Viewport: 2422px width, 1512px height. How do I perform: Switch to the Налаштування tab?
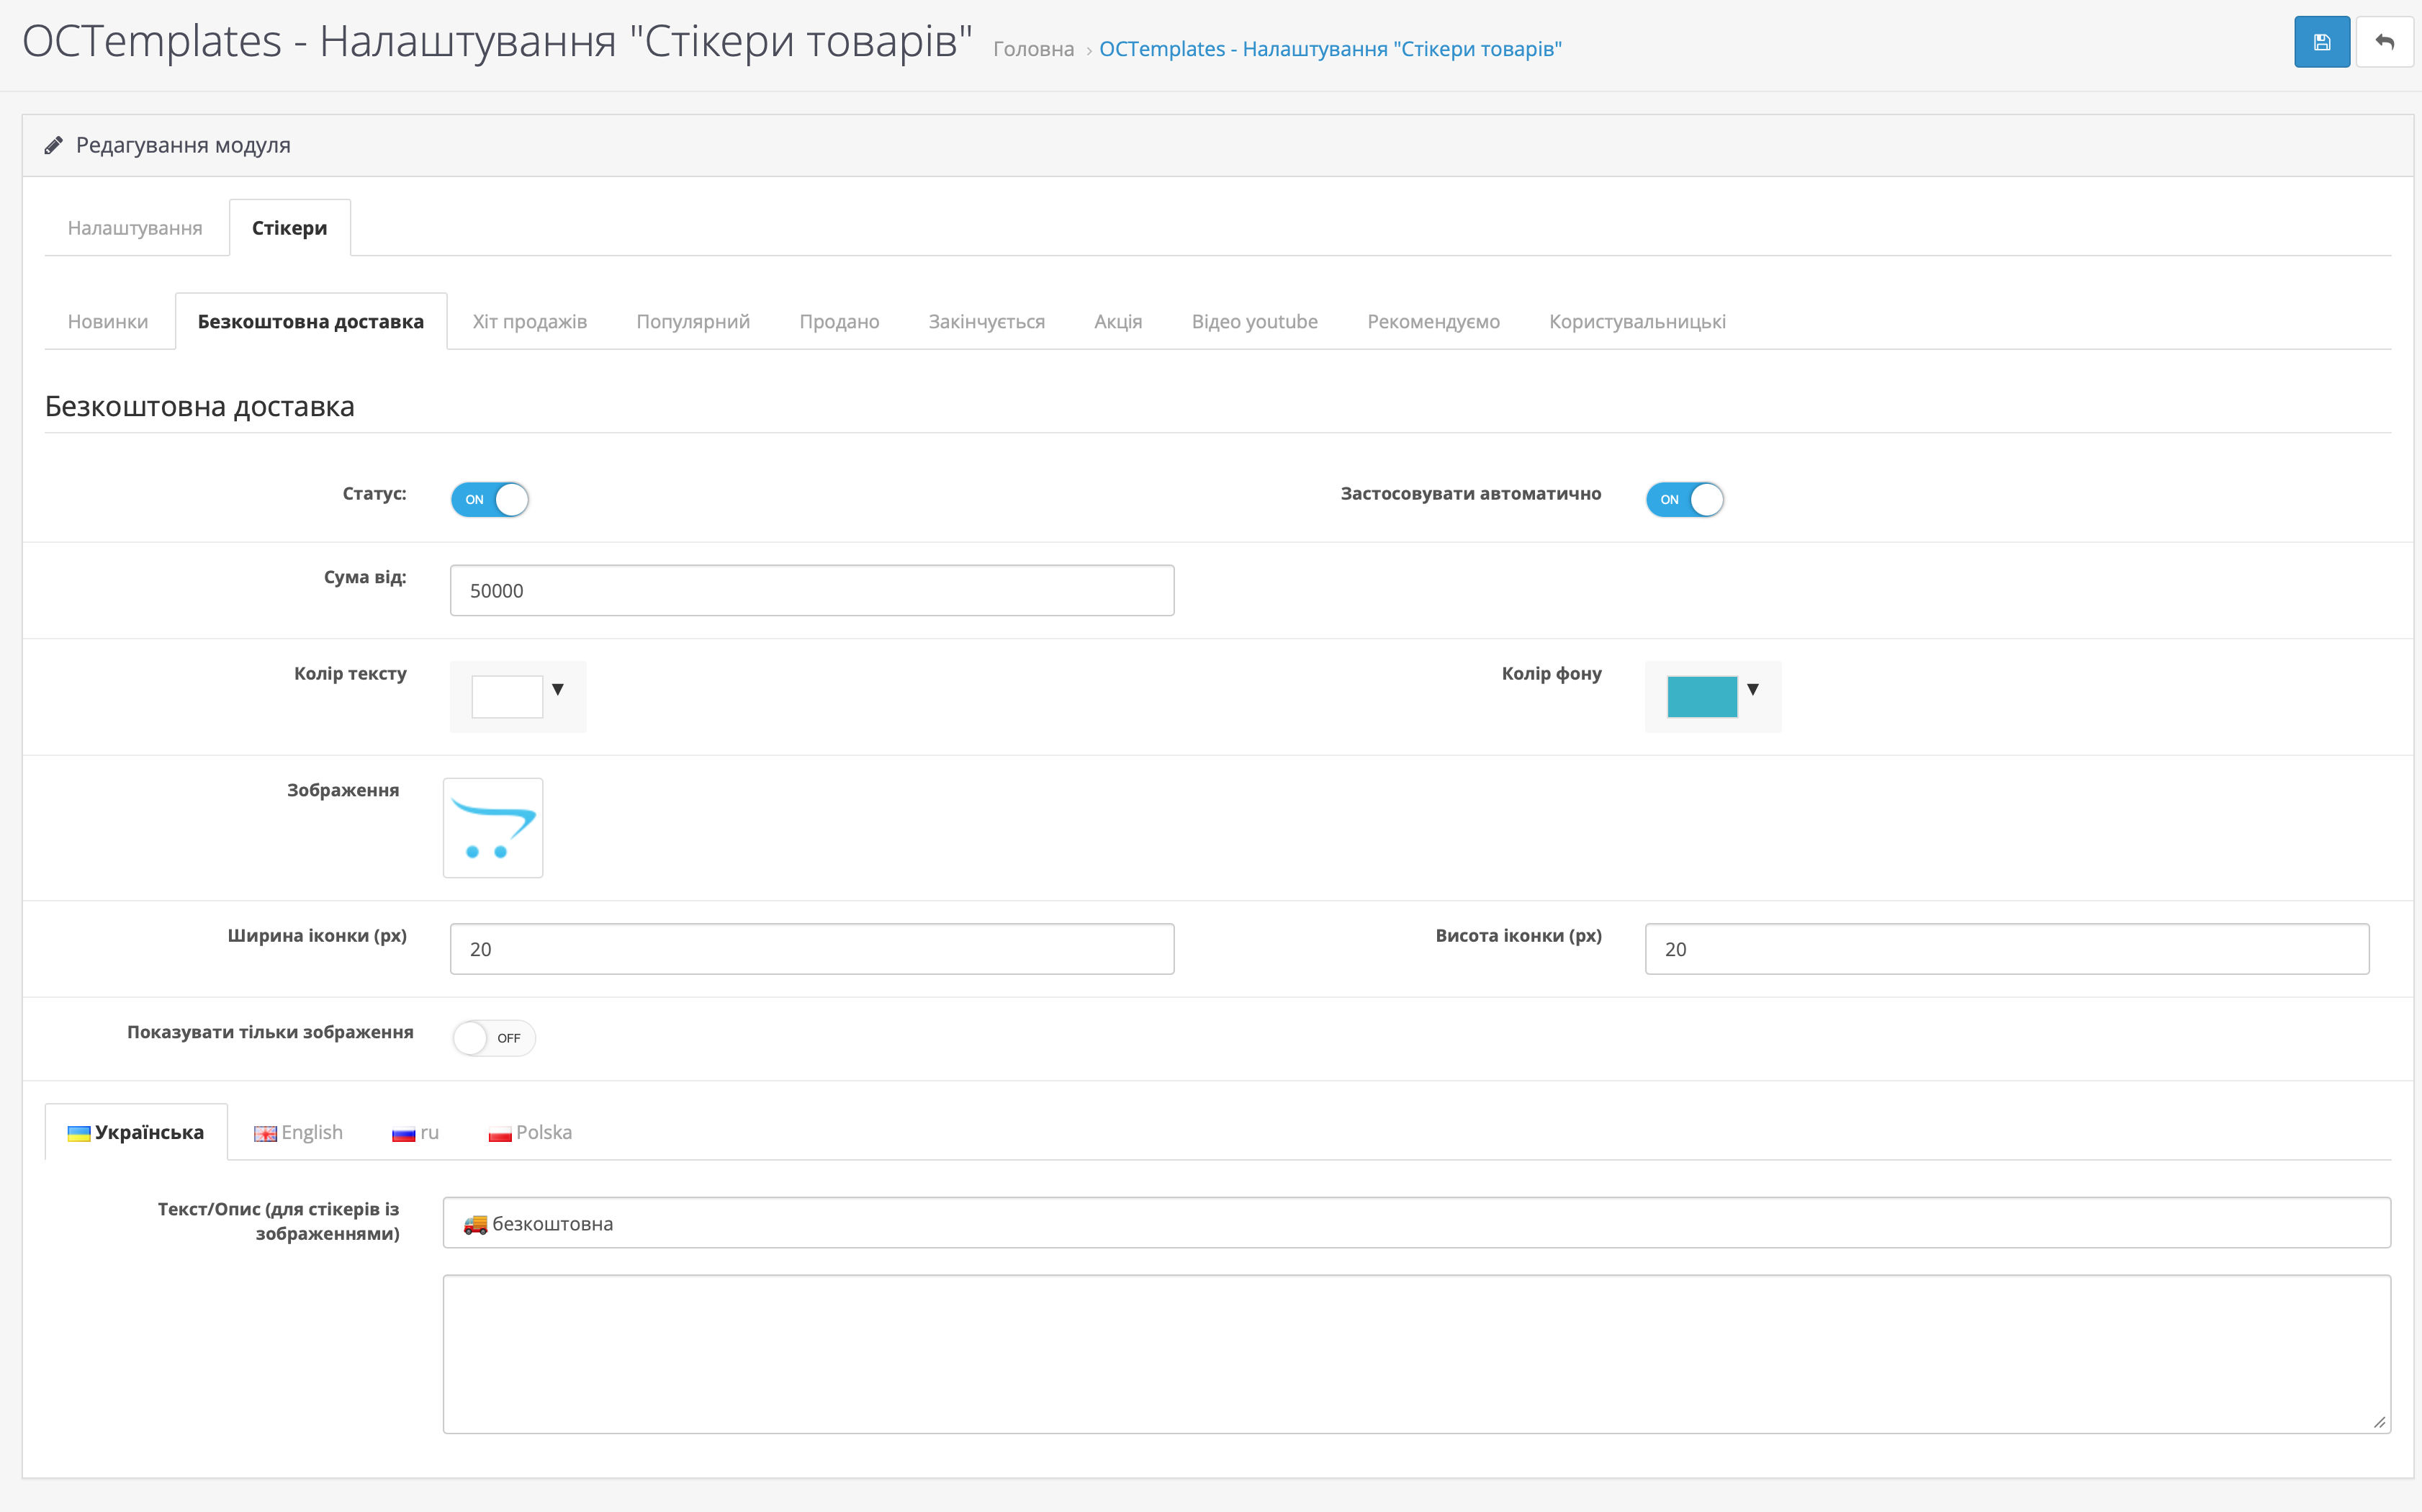[135, 228]
